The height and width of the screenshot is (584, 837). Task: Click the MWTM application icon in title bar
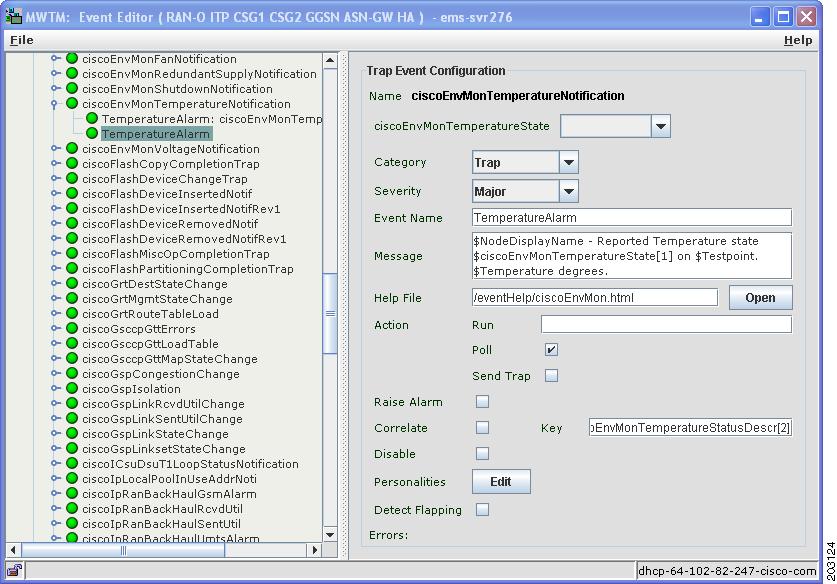tap(14, 17)
